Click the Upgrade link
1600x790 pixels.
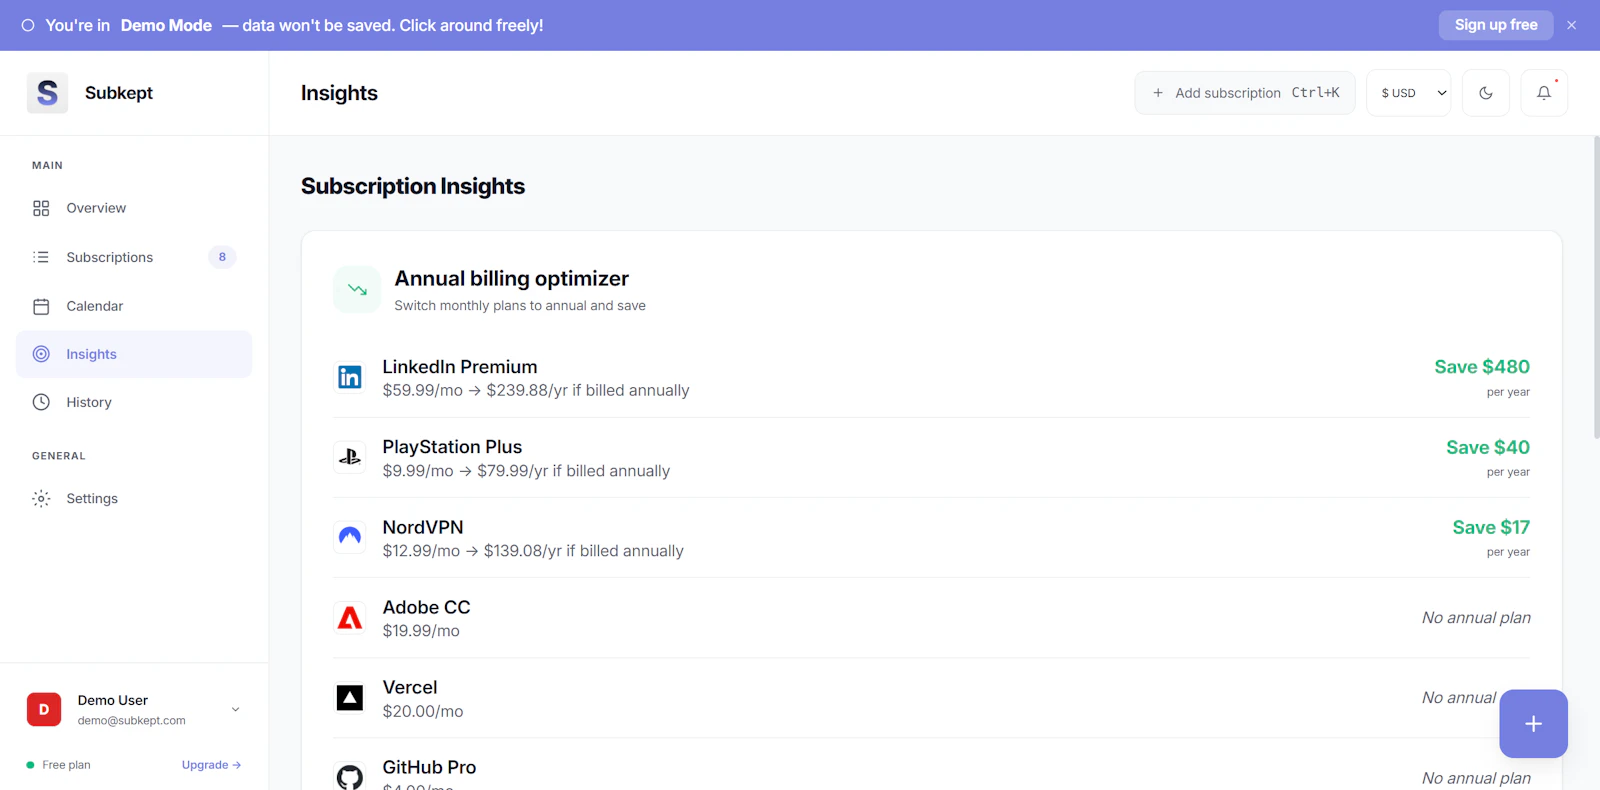tap(211, 765)
